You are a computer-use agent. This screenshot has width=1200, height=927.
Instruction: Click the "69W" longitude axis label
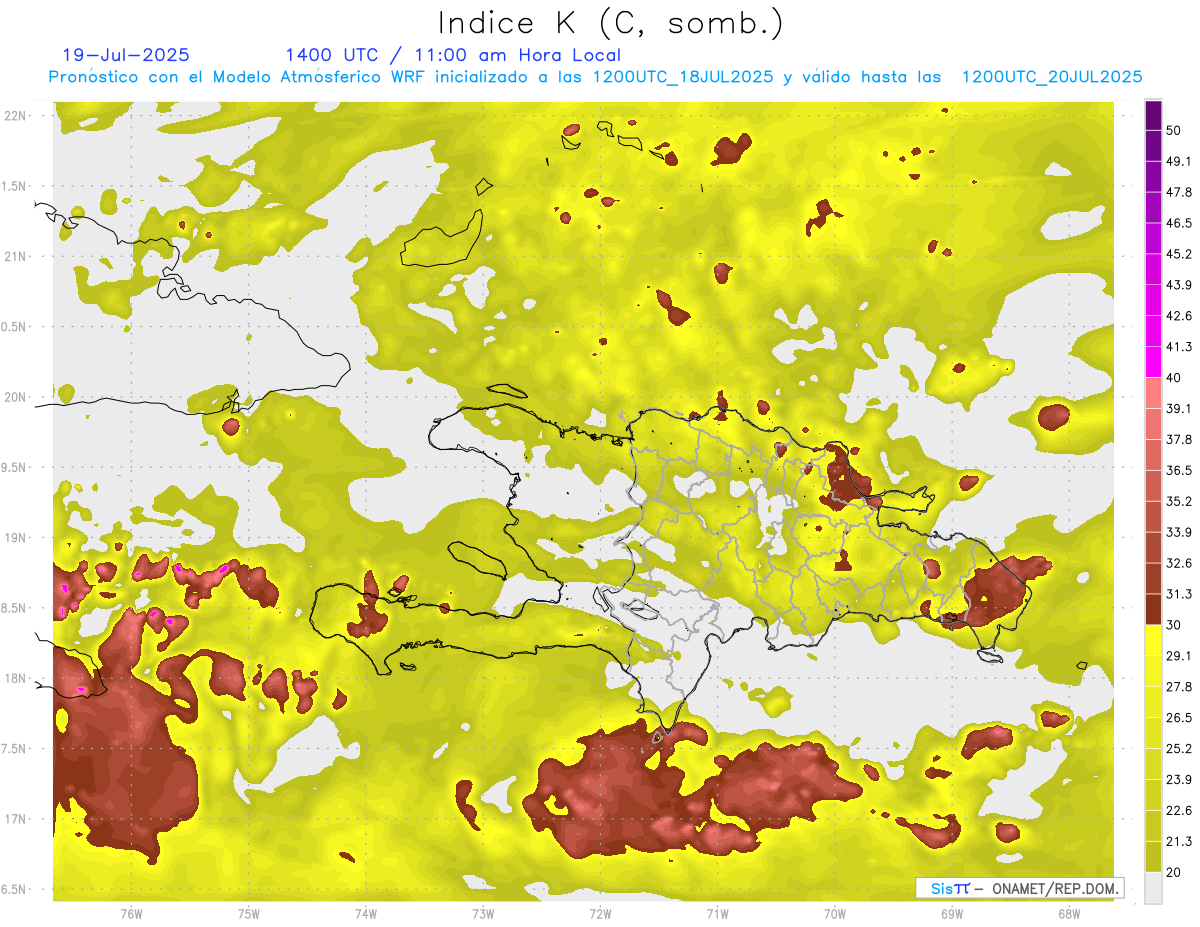[x=952, y=914]
